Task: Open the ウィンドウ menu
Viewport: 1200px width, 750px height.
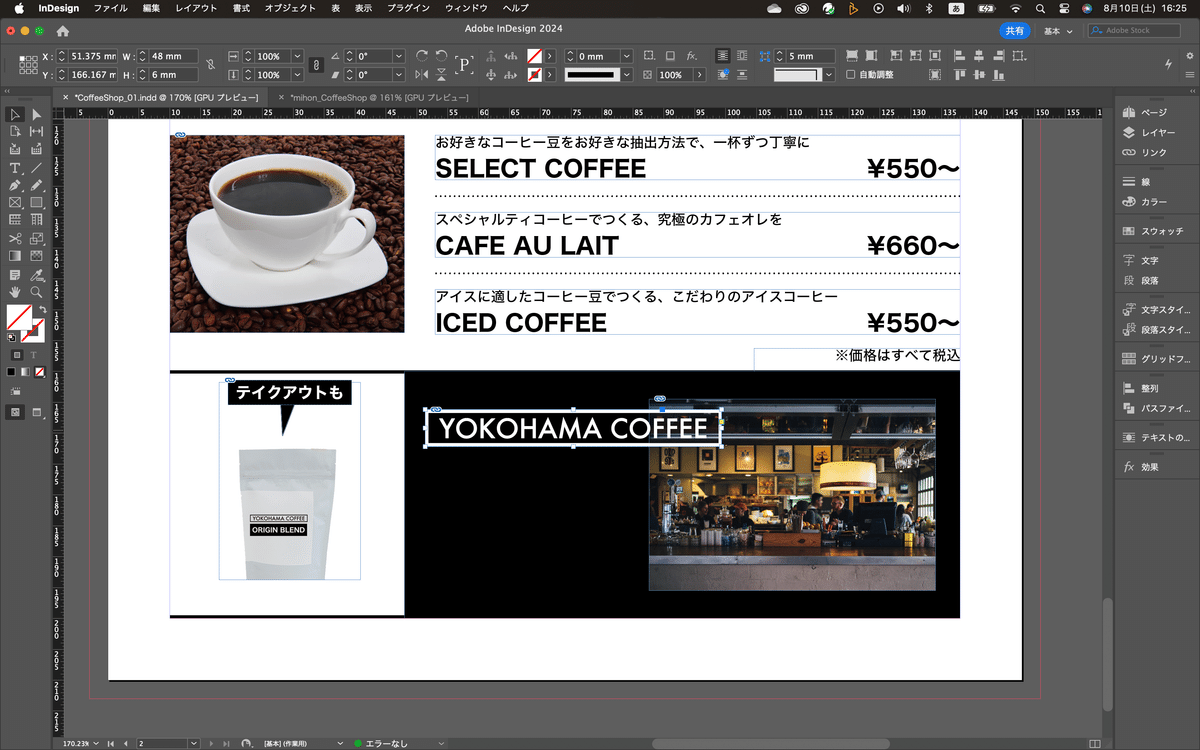Action: (466, 8)
